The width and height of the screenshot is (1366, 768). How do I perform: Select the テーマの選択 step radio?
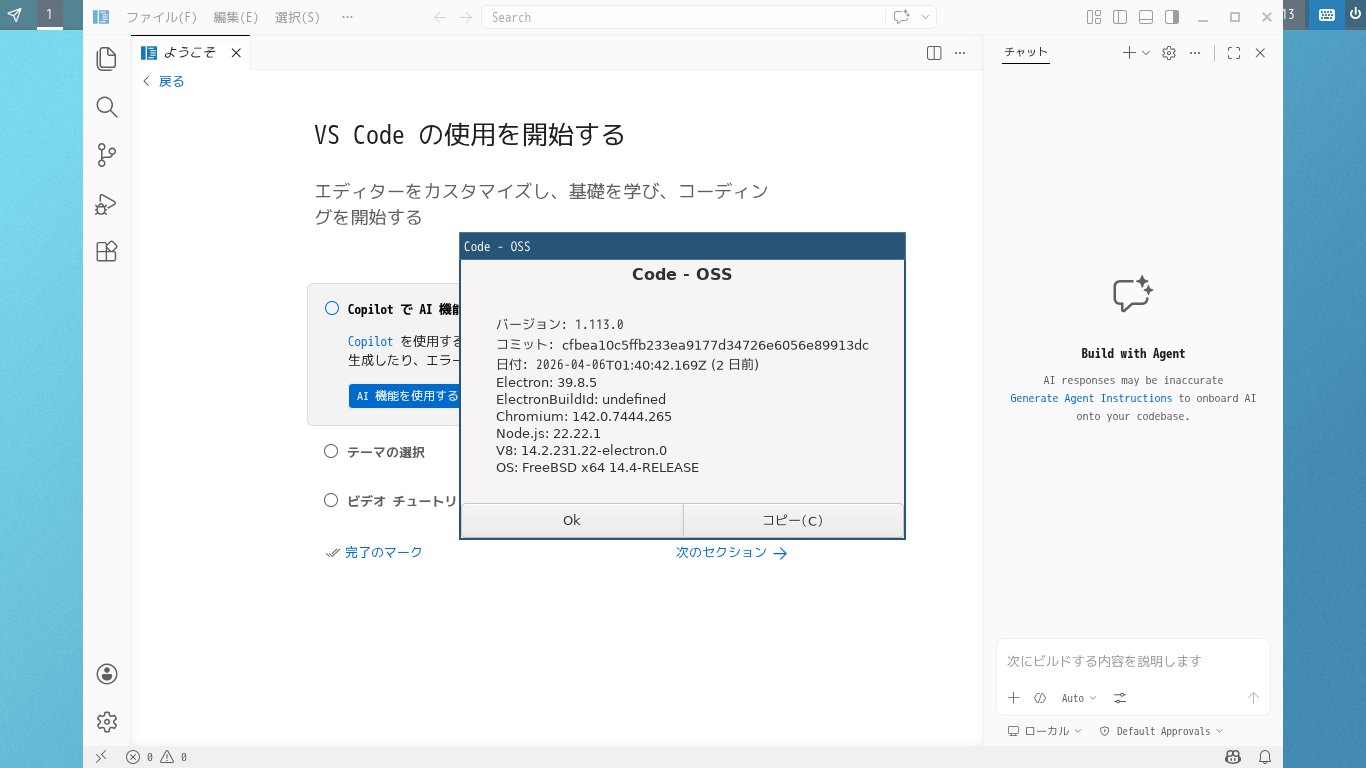point(331,451)
